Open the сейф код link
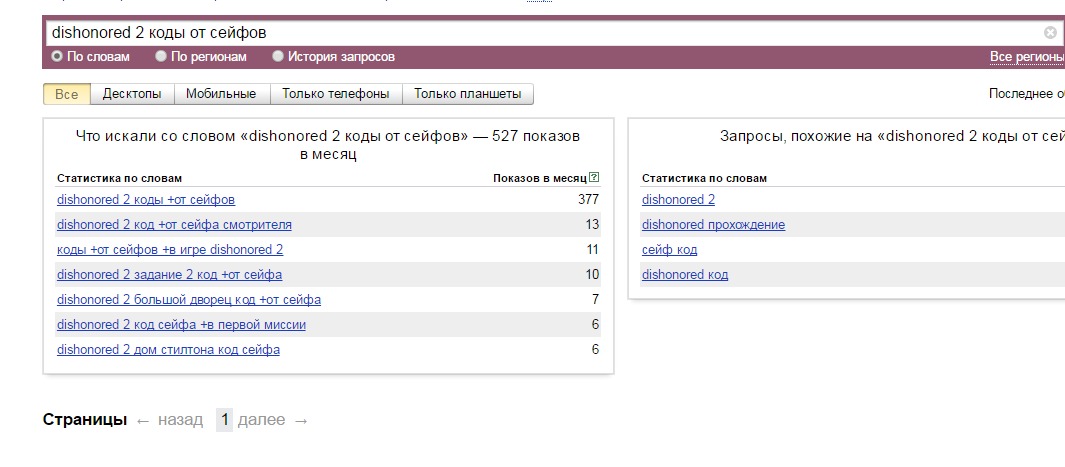Screen dimensions: 1065x467 click(669, 250)
